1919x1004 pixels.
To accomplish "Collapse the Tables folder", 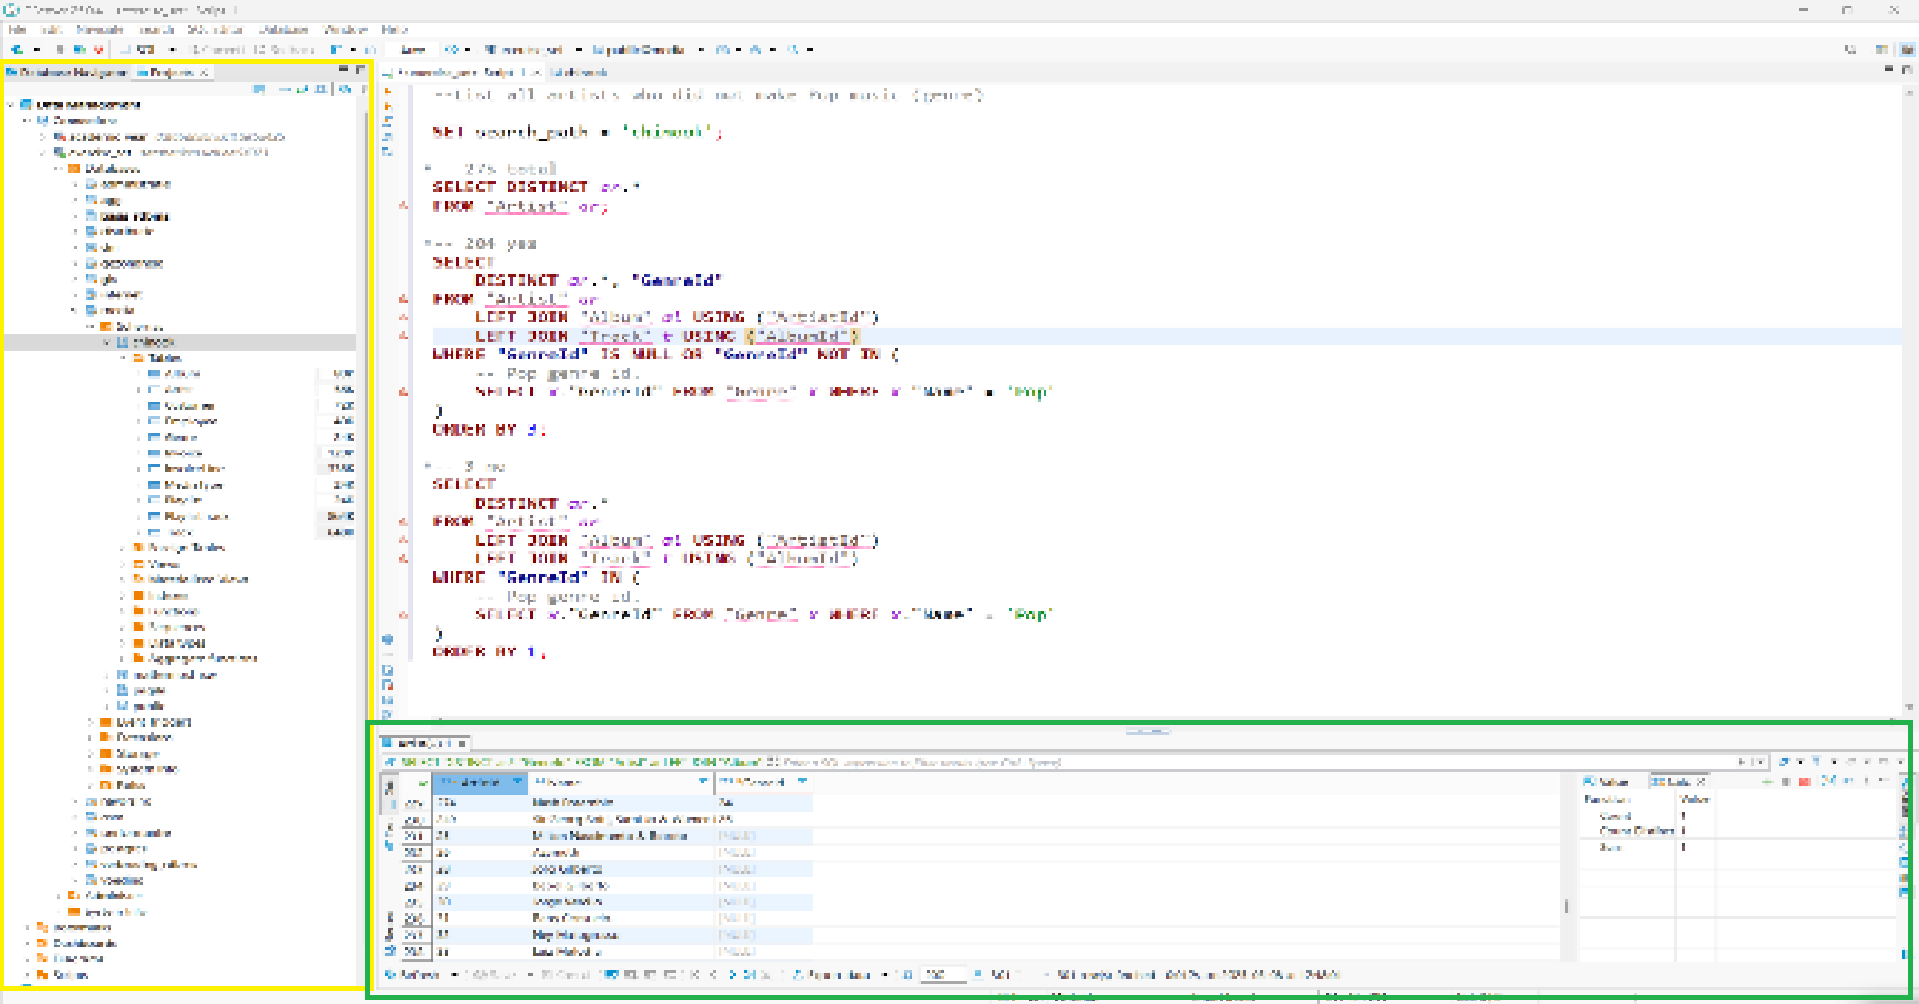I will click(x=123, y=358).
